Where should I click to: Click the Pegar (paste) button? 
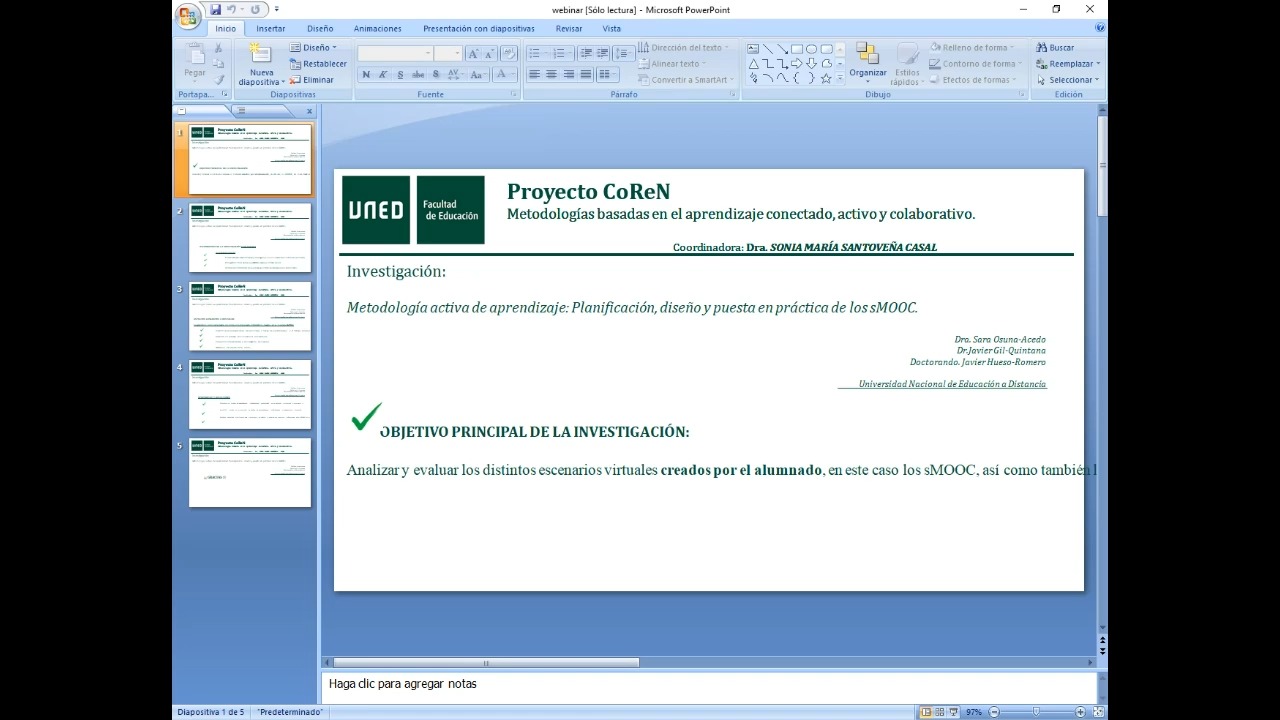coord(194,63)
